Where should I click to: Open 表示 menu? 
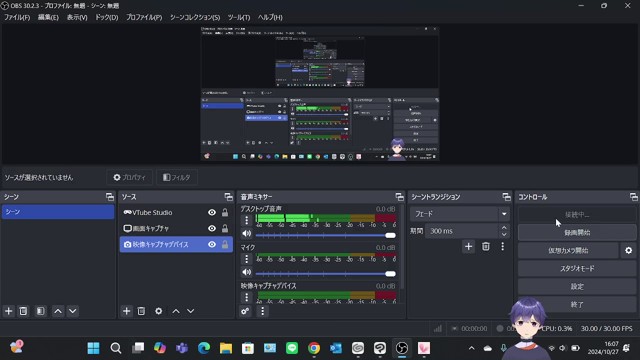77,17
